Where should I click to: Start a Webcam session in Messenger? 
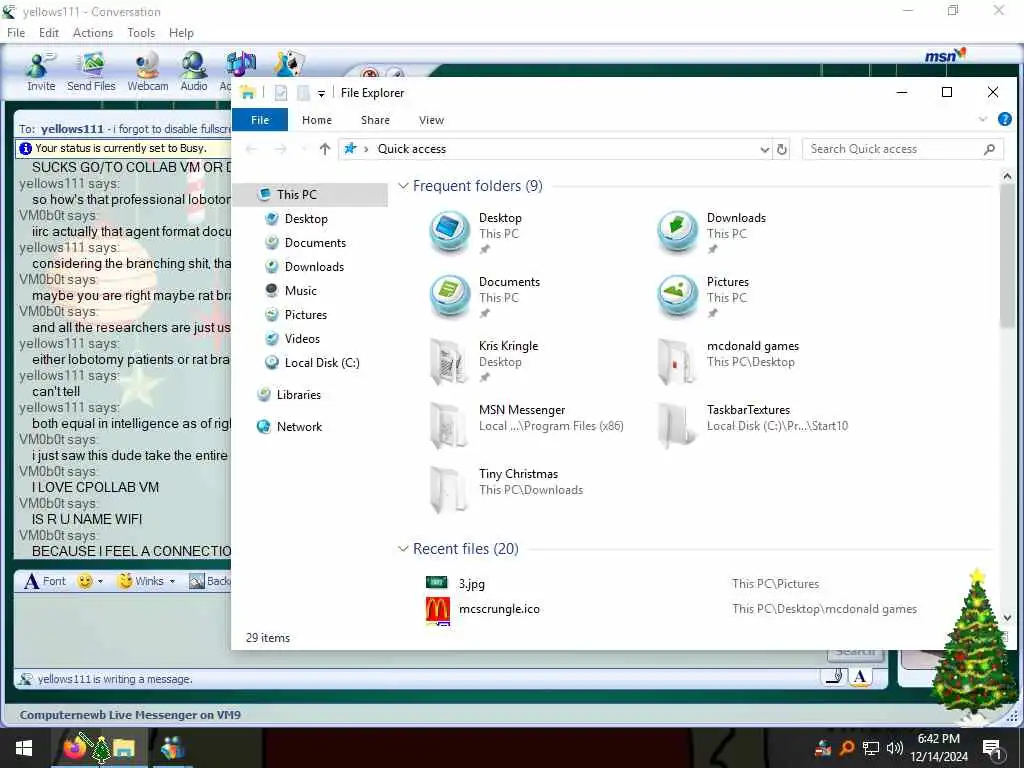click(x=148, y=72)
